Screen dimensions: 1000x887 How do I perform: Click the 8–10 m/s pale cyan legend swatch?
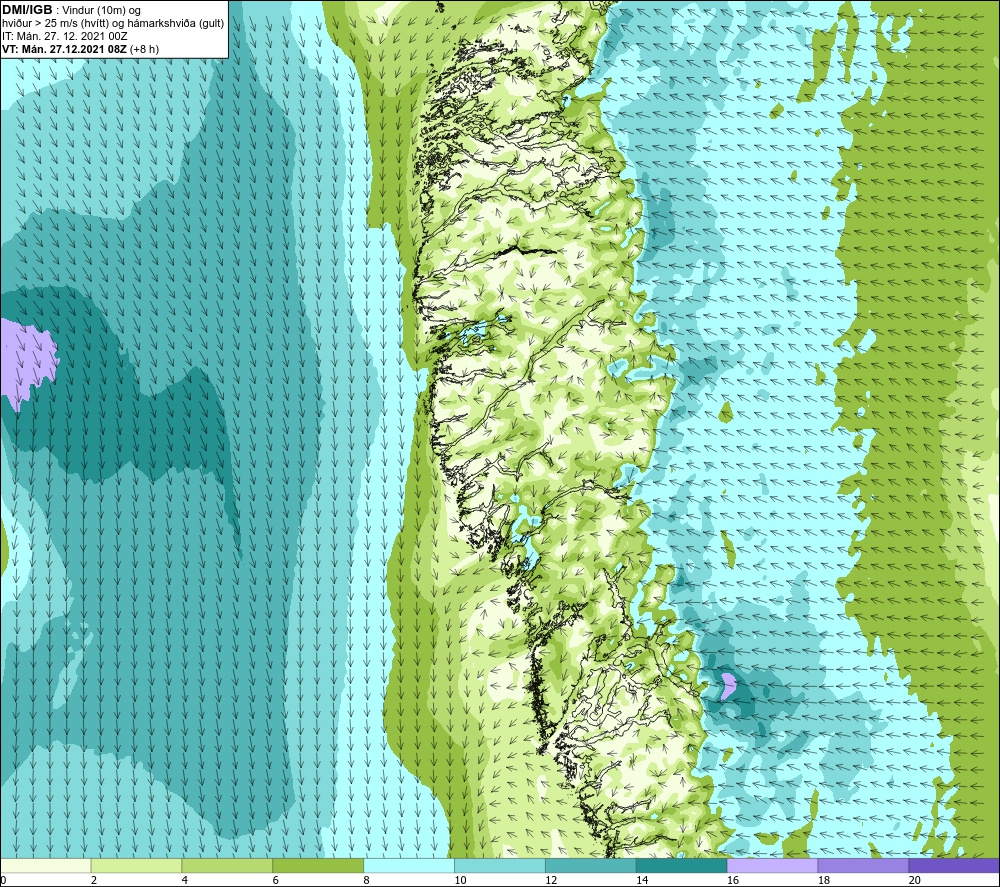(409, 865)
